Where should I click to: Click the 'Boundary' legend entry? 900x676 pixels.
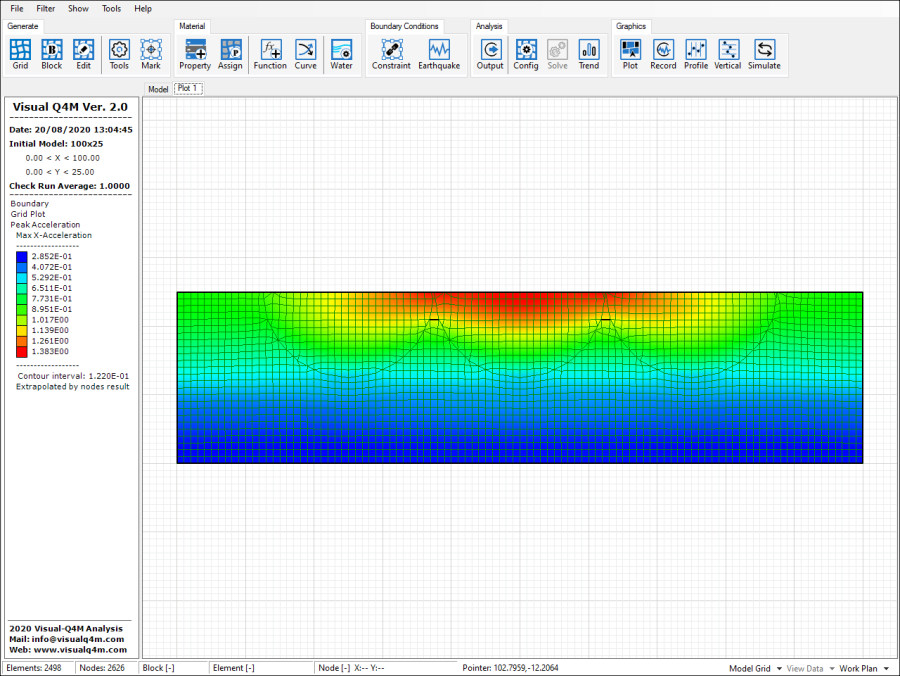(30, 204)
